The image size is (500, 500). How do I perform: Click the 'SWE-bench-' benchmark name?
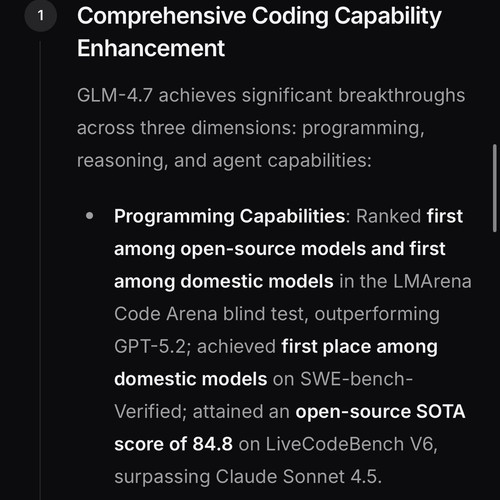[x=357, y=379]
